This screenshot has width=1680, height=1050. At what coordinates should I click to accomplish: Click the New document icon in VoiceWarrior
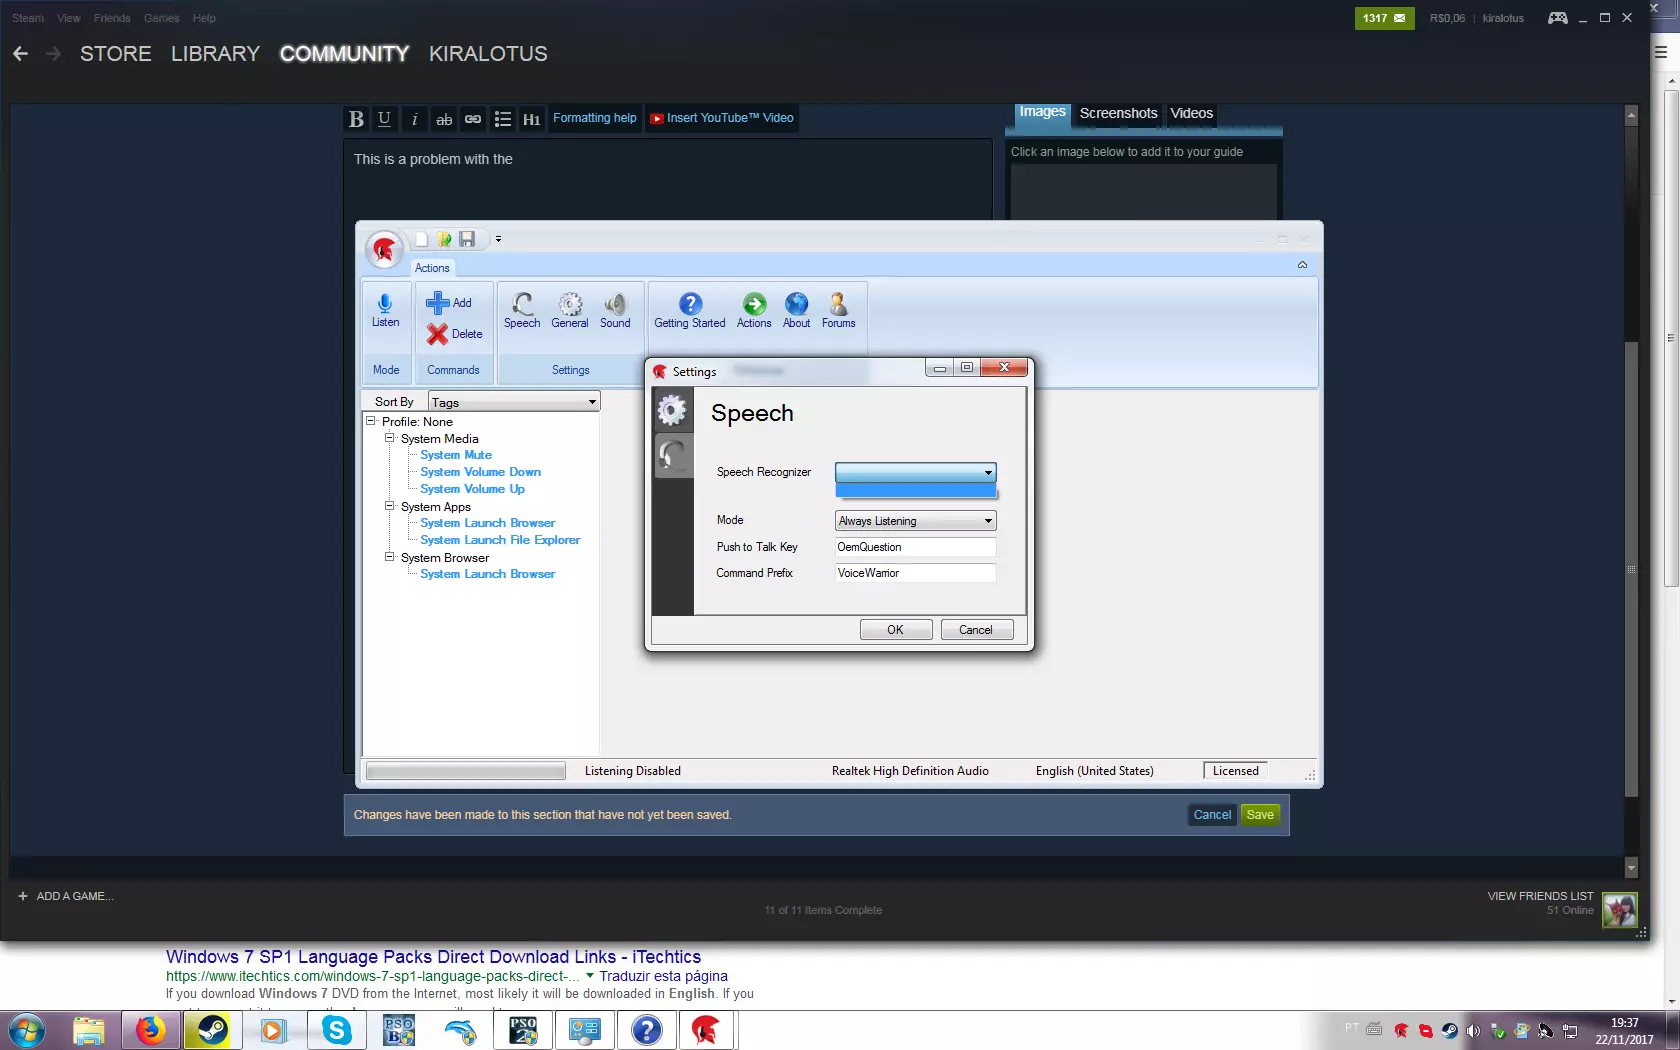pyautogui.click(x=422, y=239)
